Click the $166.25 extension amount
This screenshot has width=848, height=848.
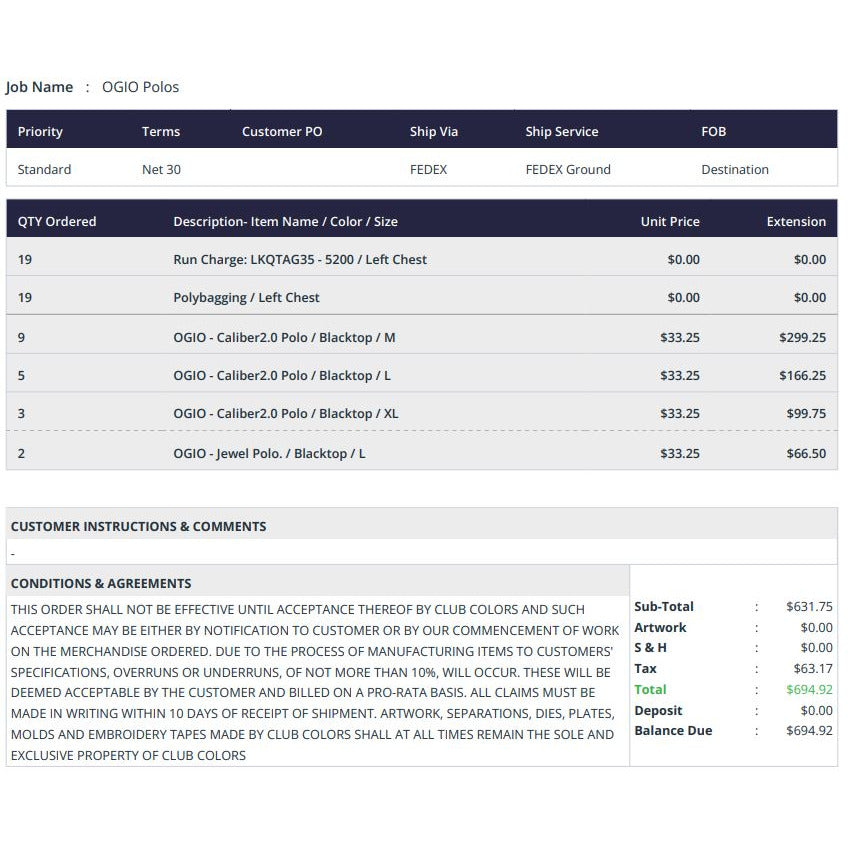point(802,376)
